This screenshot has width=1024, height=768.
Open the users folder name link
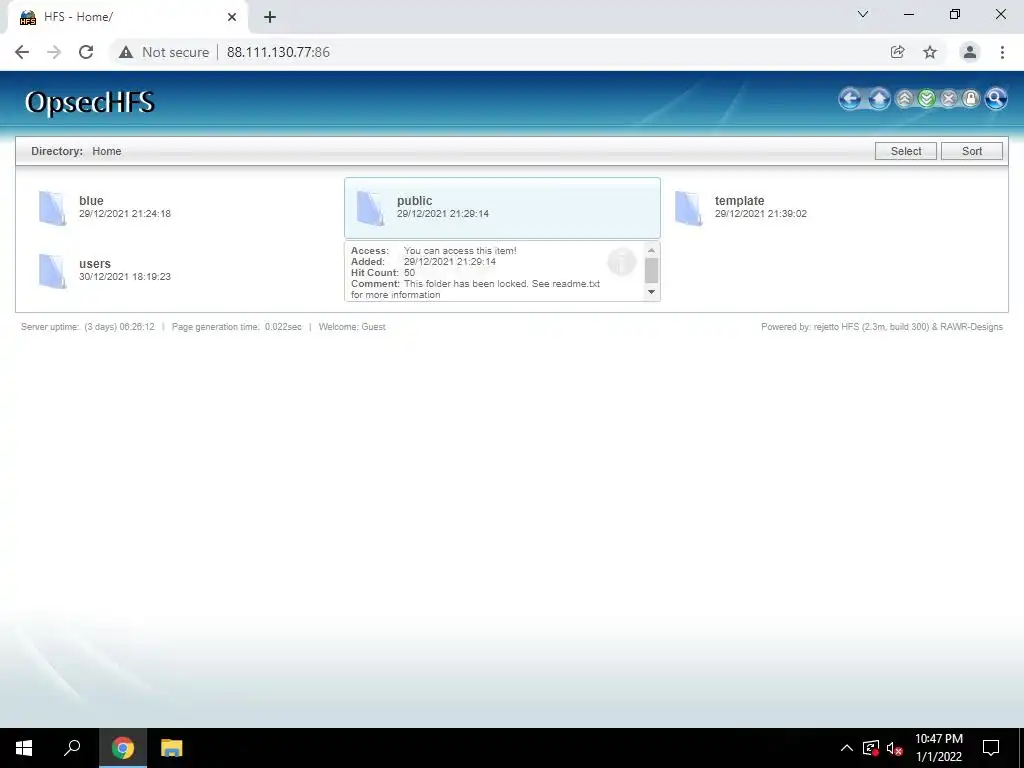coord(95,264)
